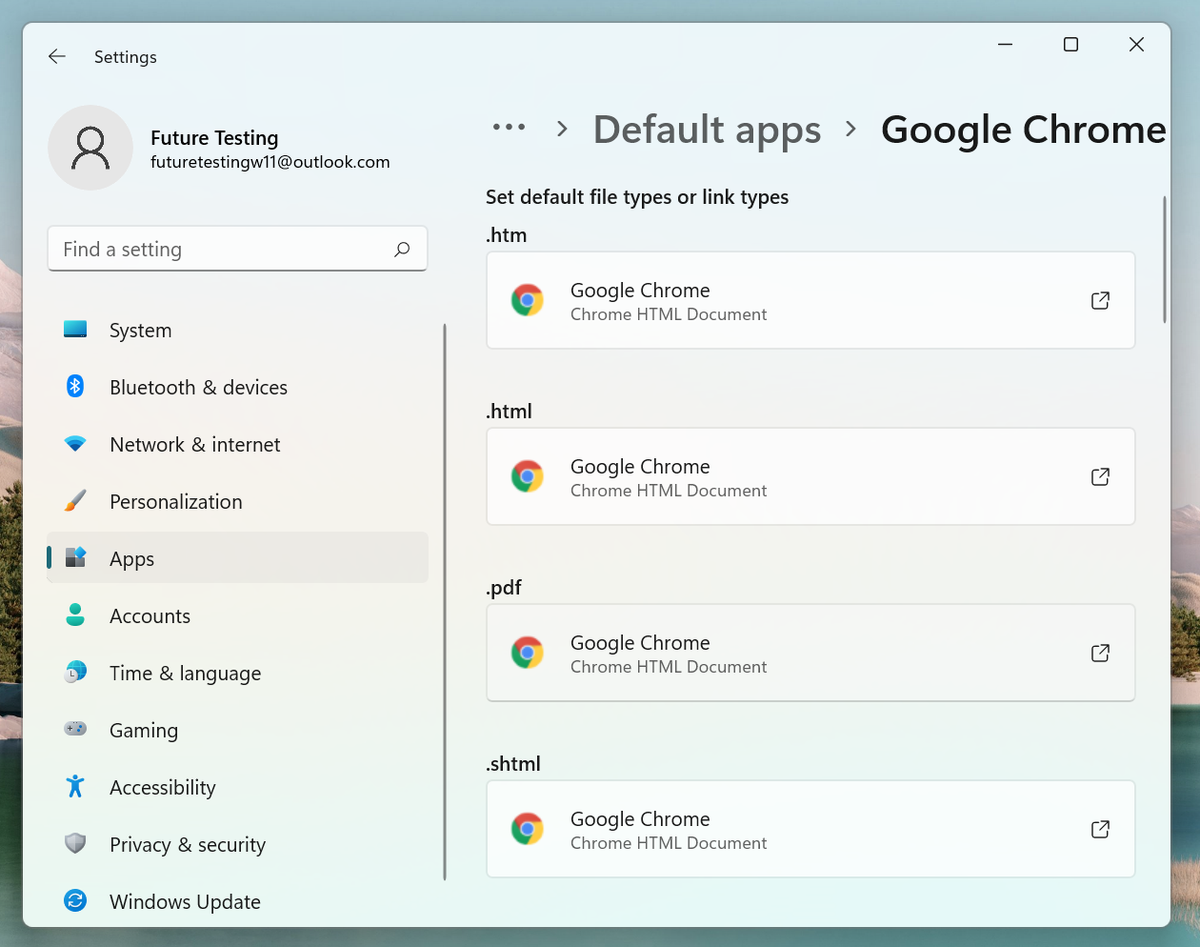Change the default app for .html files
This screenshot has width=1200, height=947.
click(810, 477)
